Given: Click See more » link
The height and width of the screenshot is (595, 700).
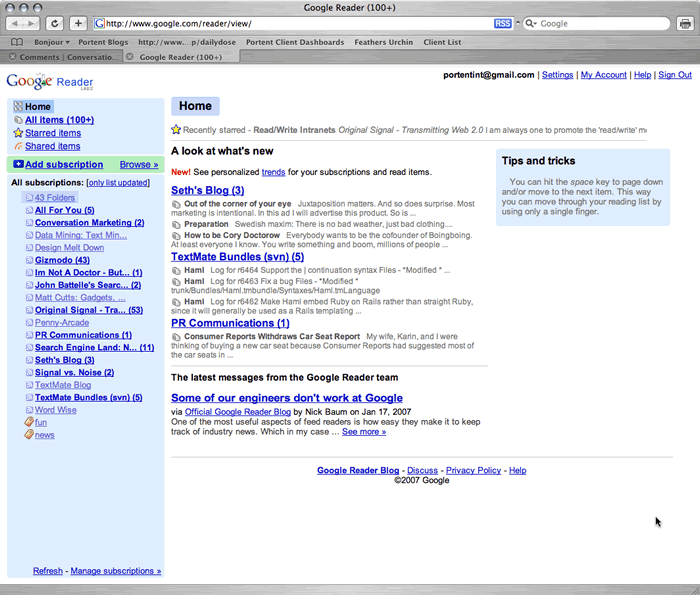Looking at the screenshot, I should click(364, 432).
